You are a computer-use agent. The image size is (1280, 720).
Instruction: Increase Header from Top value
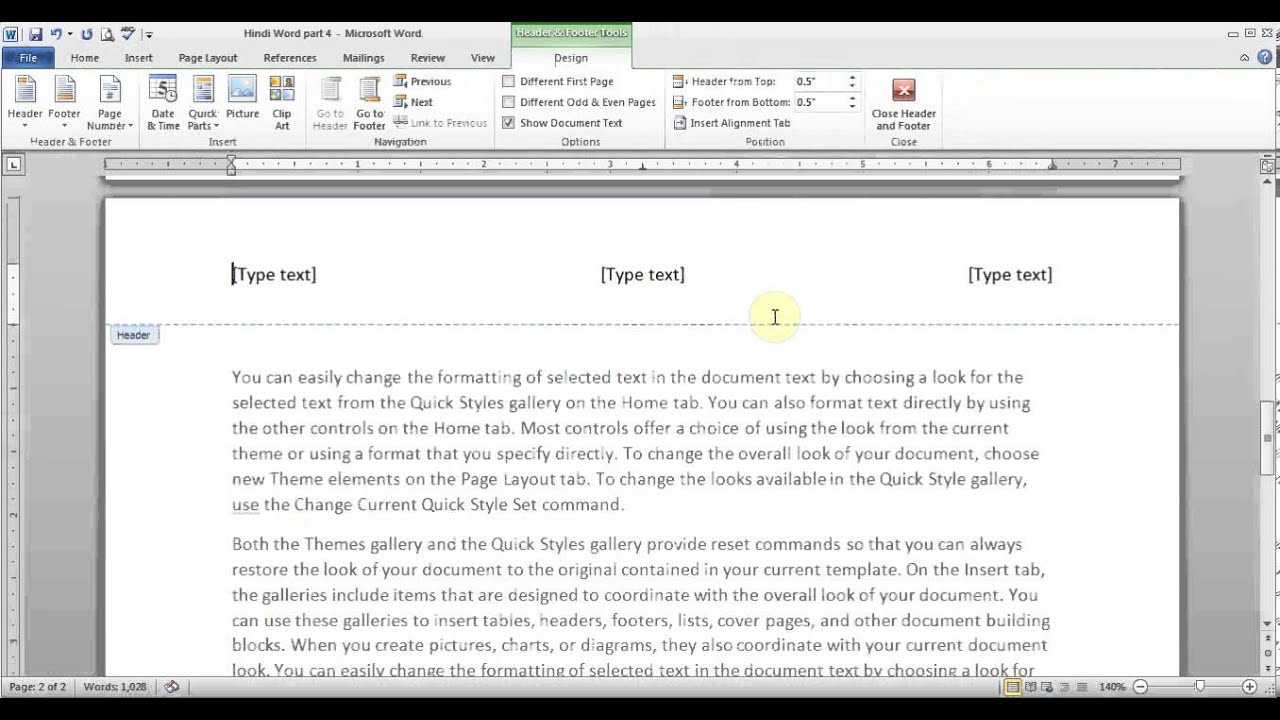[x=852, y=78]
